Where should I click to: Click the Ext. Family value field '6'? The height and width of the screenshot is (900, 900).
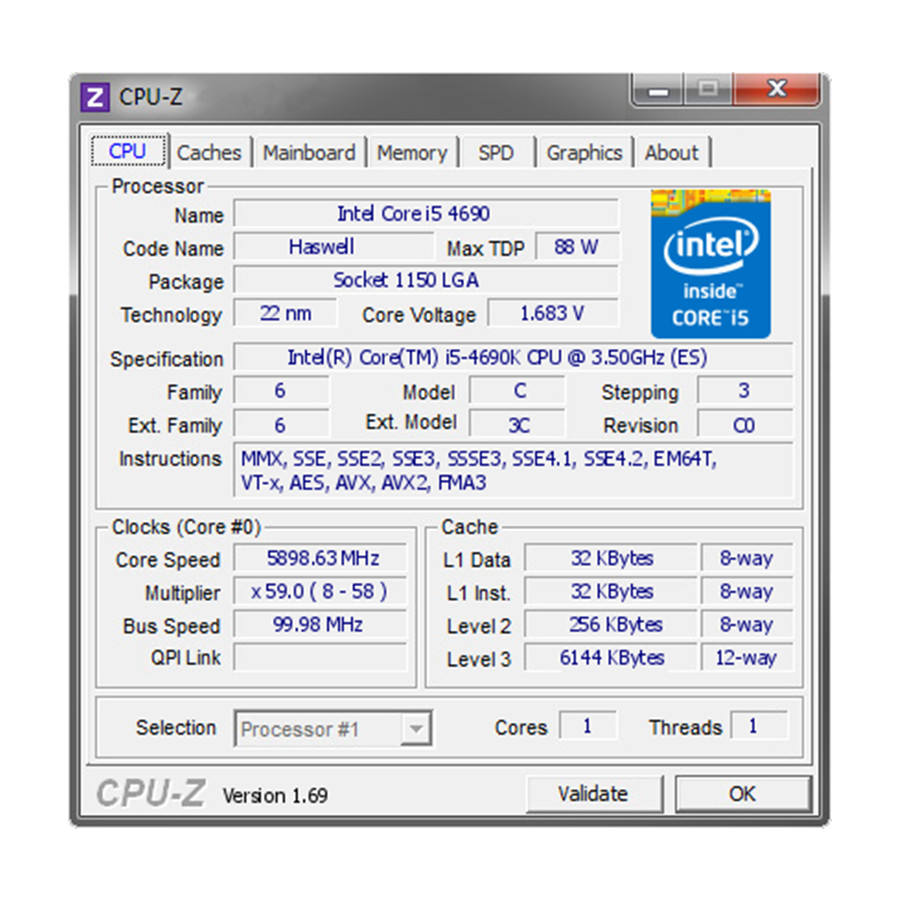(x=281, y=425)
